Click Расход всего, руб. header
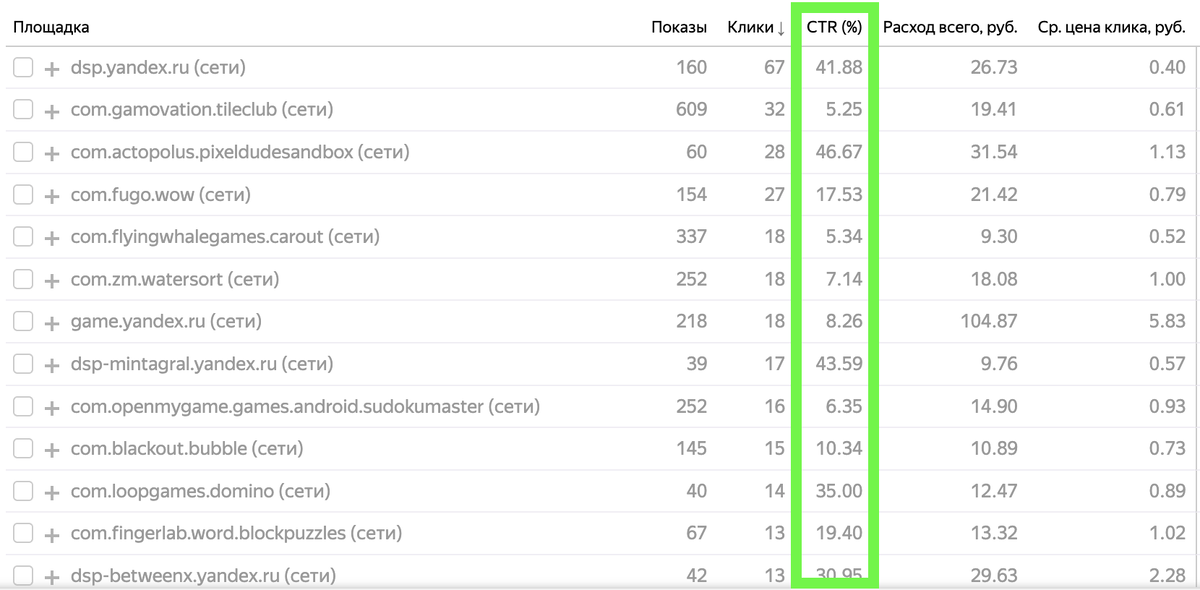1200x590 pixels. [x=949, y=27]
